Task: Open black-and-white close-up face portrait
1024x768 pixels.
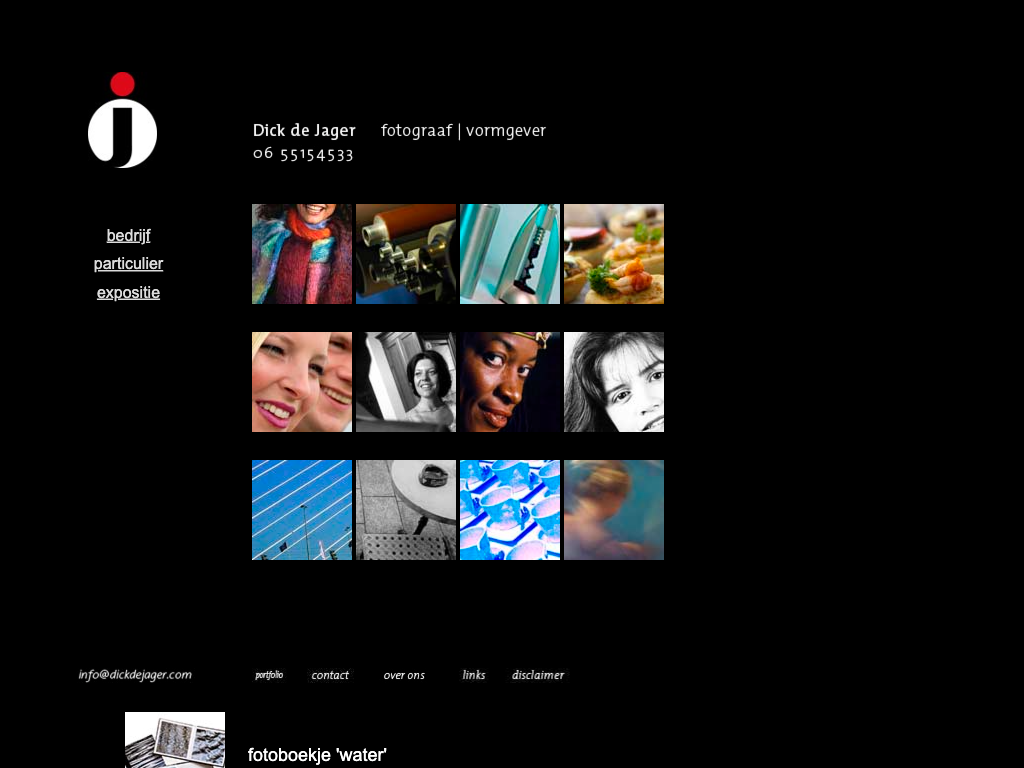Action: 614,382
